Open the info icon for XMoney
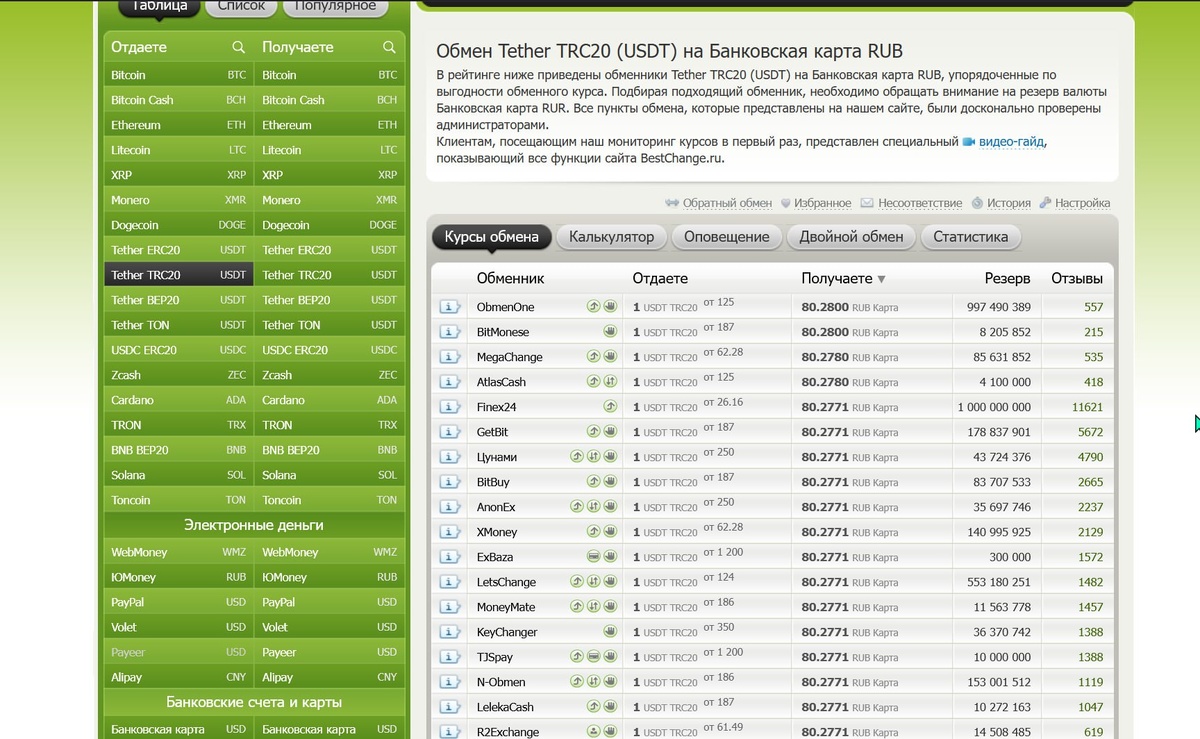The width and height of the screenshot is (1200, 739). [449, 532]
